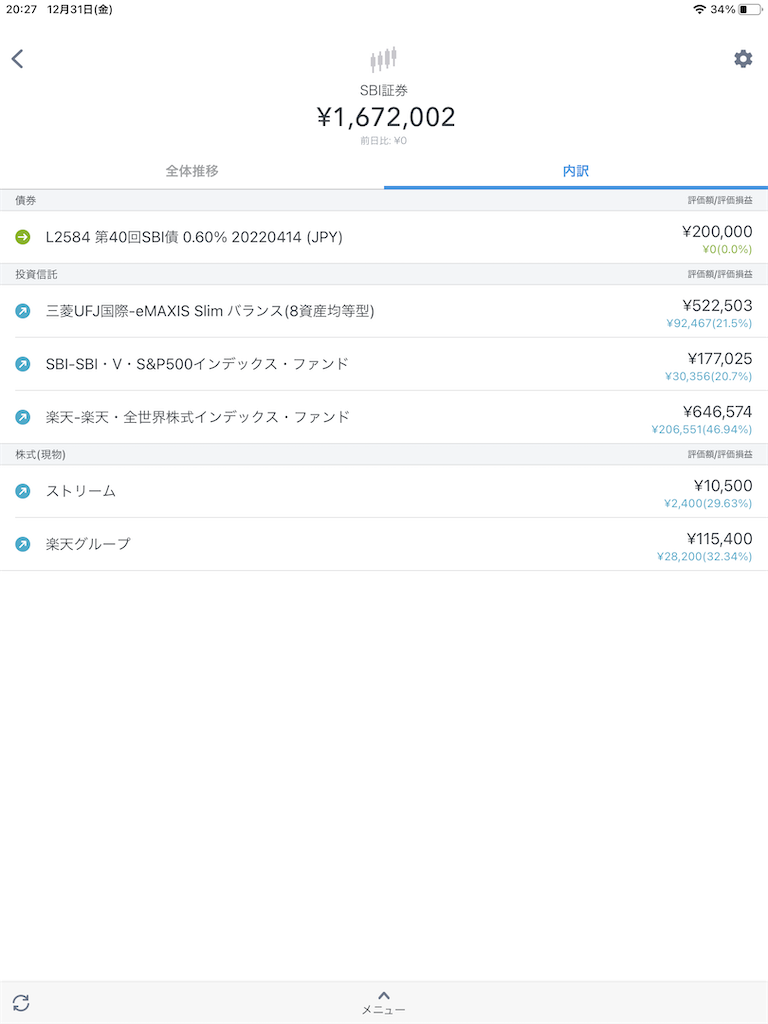Tap the ¥28,200(32.34%) gain figure

tap(704, 556)
